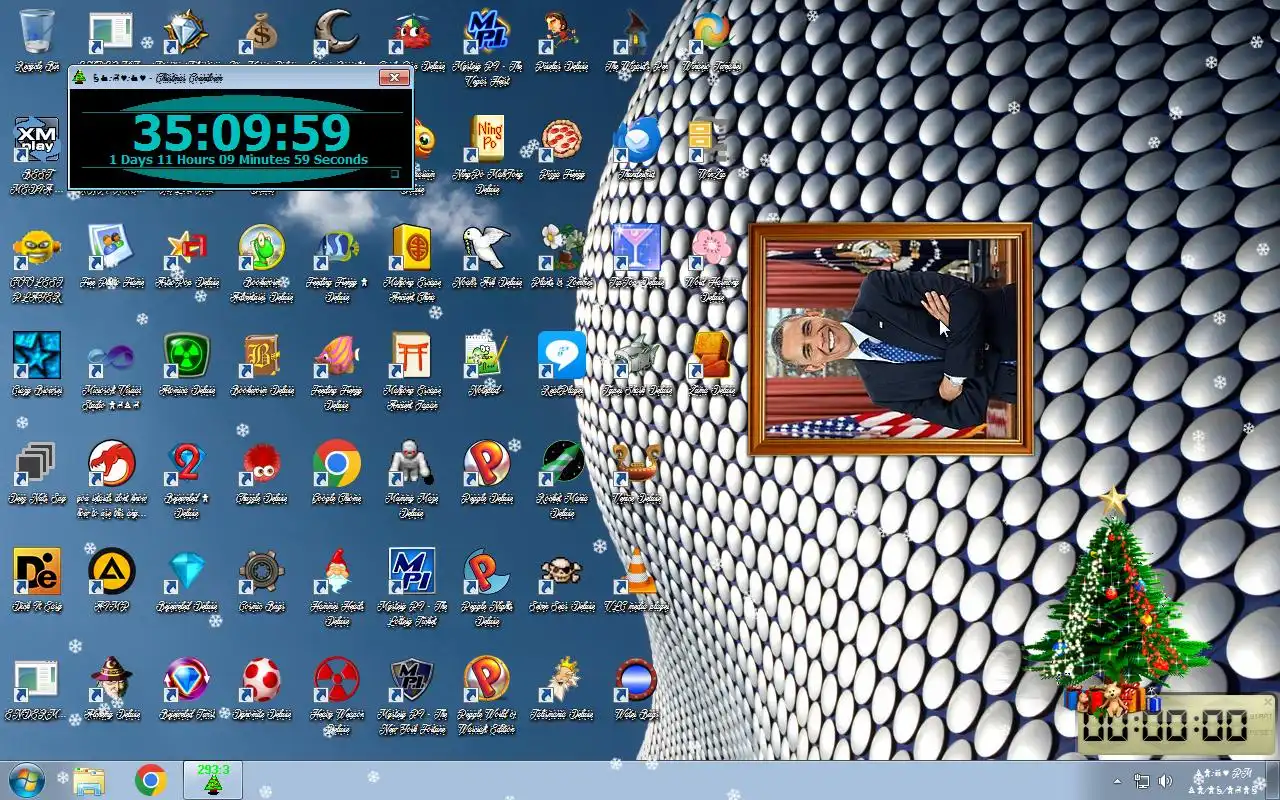Click the 00:00:00 stopwatch gadget display
The height and width of the screenshot is (800, 1280).
(1163, 725)
